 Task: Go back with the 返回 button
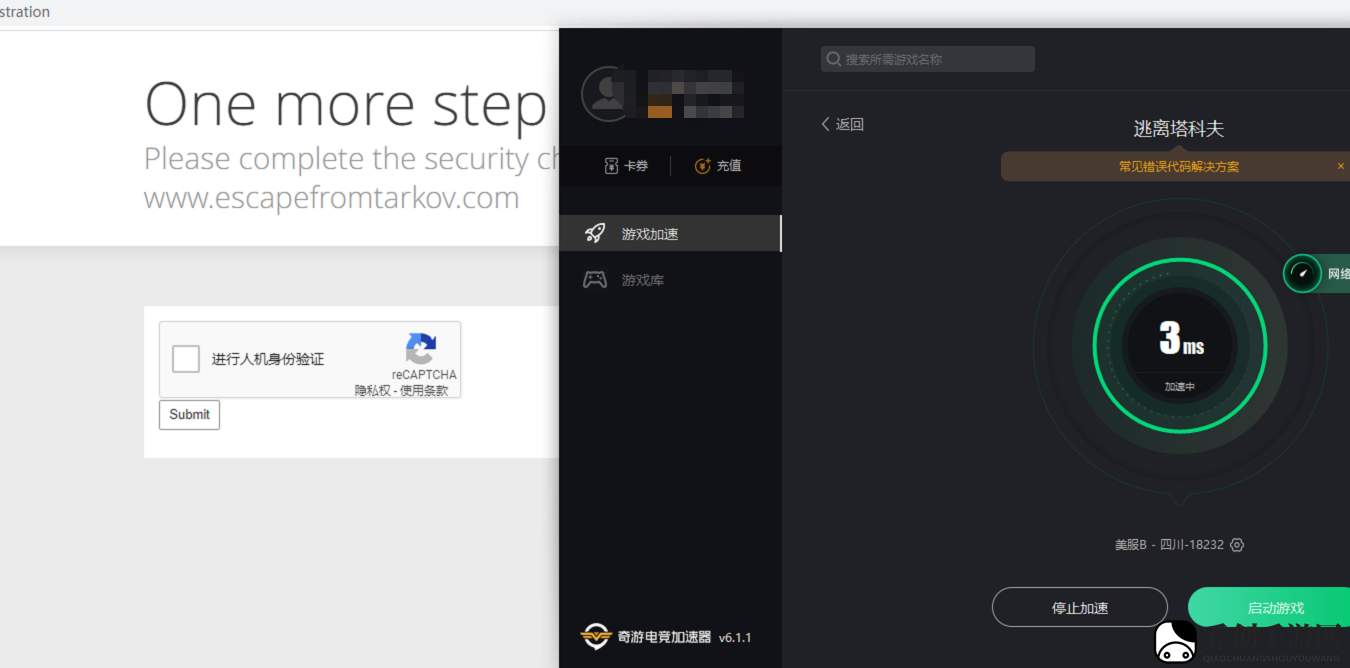click(842, 124)
